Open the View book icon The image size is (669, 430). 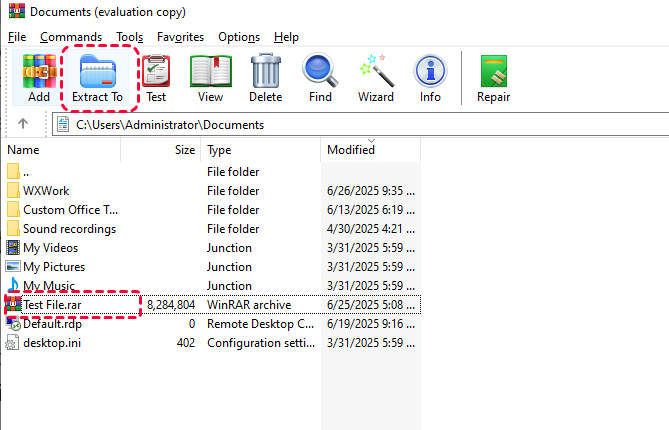(x=211, y=78)
